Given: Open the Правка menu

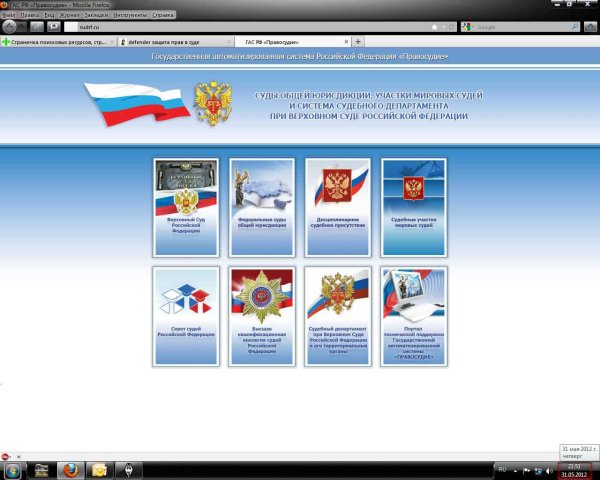Looking at the screenshot, I should coord(29,15).
